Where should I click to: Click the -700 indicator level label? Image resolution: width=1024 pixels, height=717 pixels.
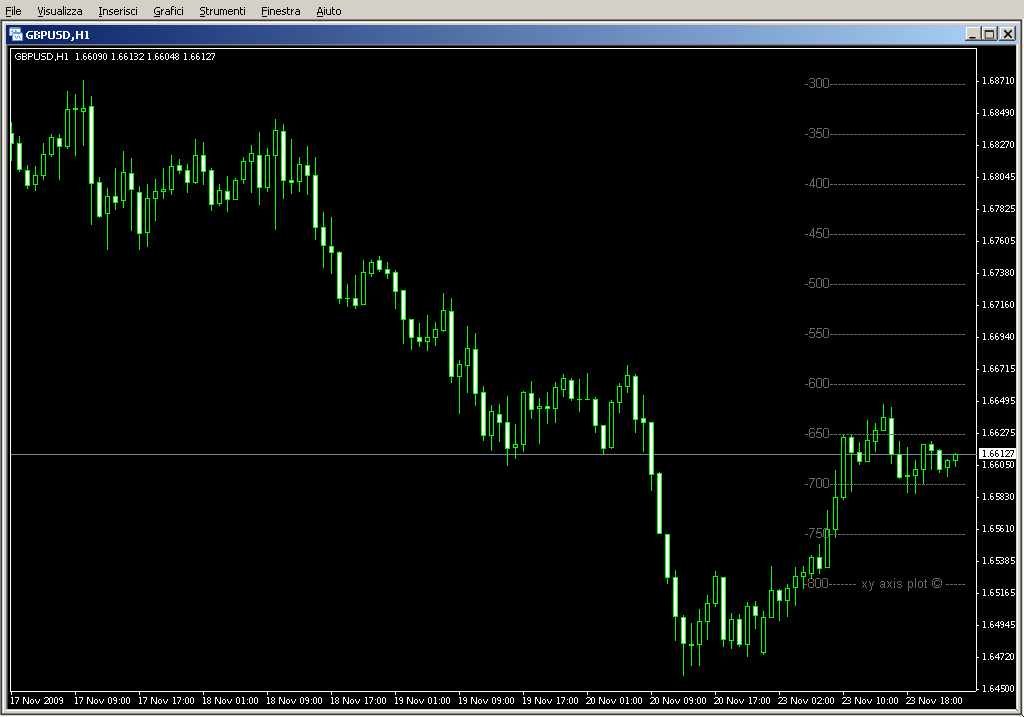[817, 483]
